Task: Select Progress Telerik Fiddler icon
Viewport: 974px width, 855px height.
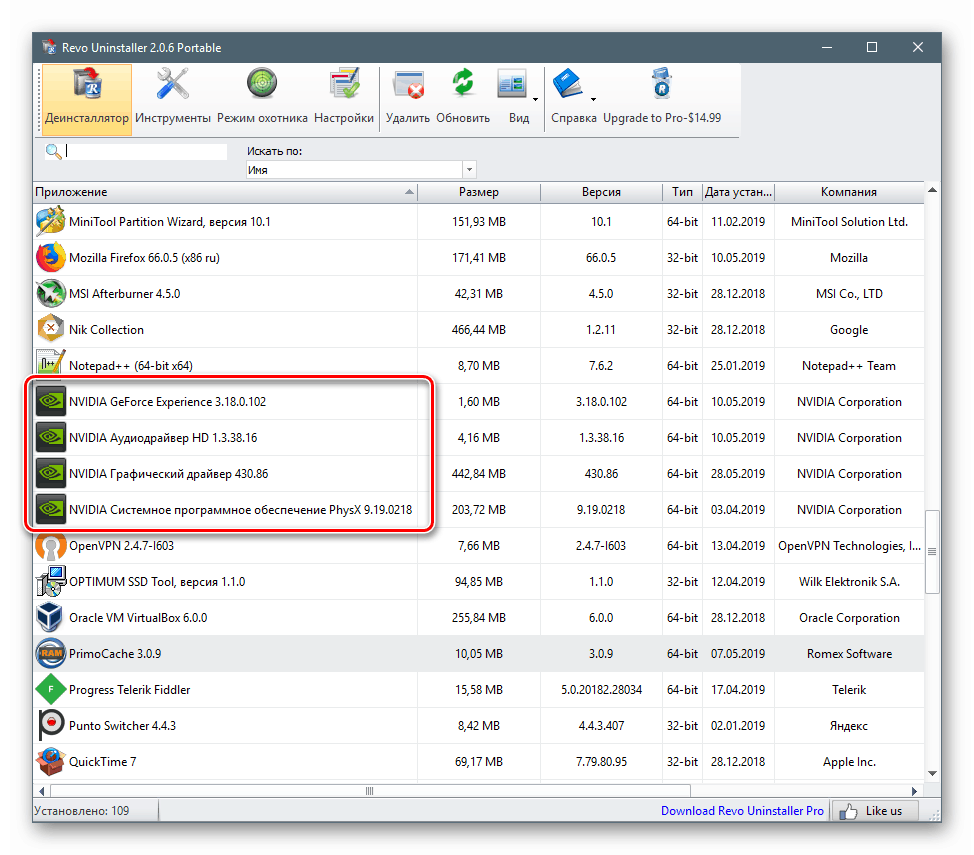Action: [50, 690]
